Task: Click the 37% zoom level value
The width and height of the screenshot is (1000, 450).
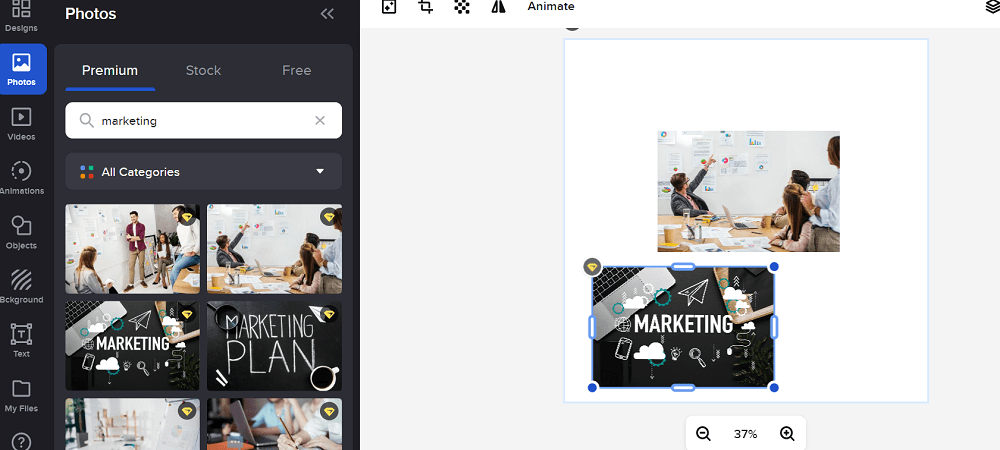Action: (745, 434)
